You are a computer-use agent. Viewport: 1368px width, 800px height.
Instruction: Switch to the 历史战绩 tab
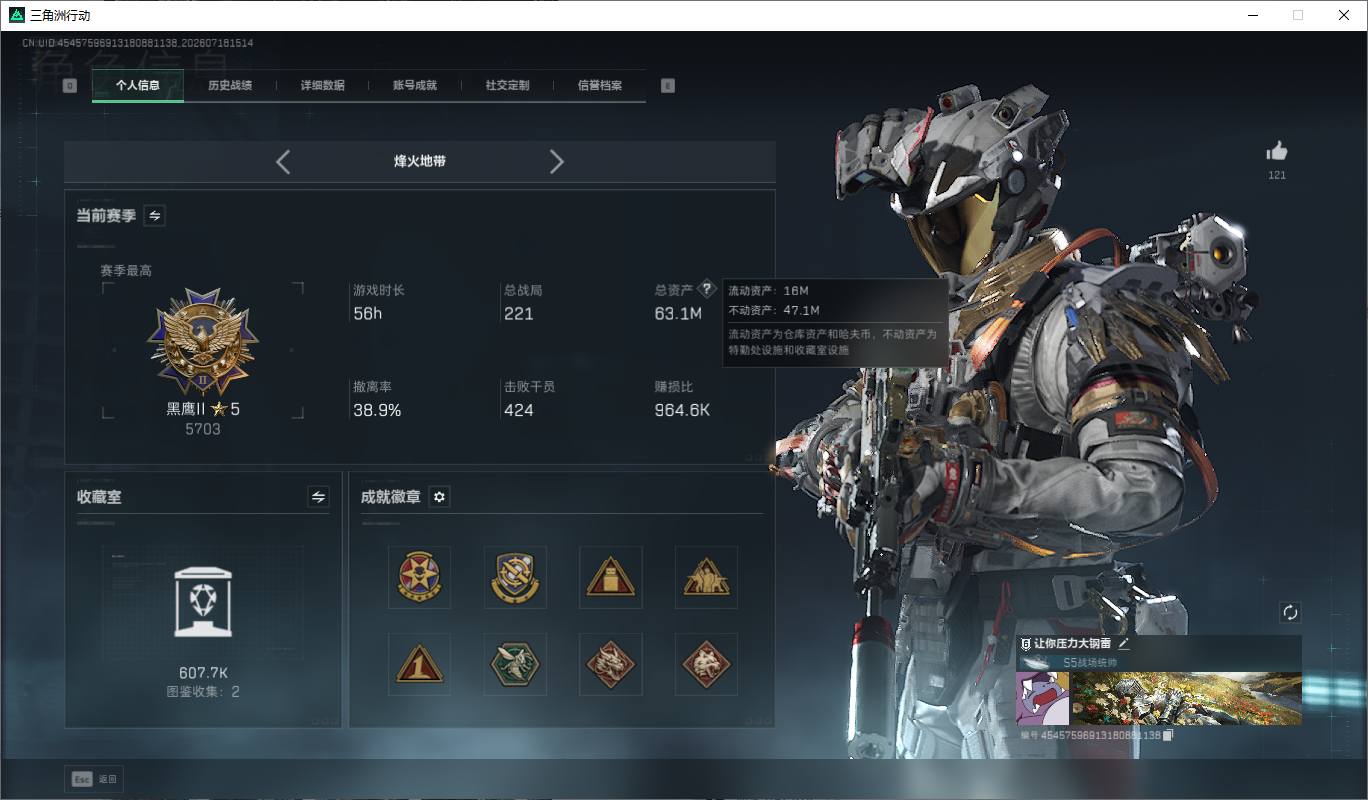pyautogui.click(x=230, y=86)
